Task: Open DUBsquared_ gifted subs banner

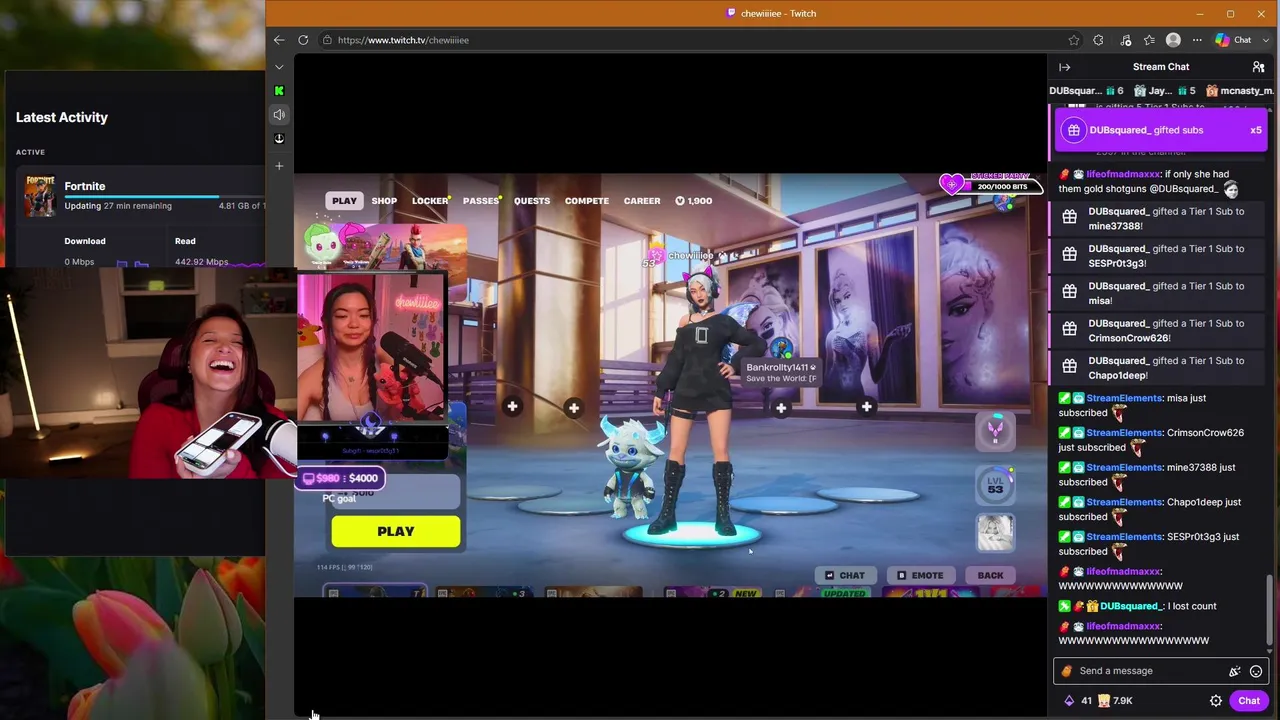Action: pos(1161,130)
